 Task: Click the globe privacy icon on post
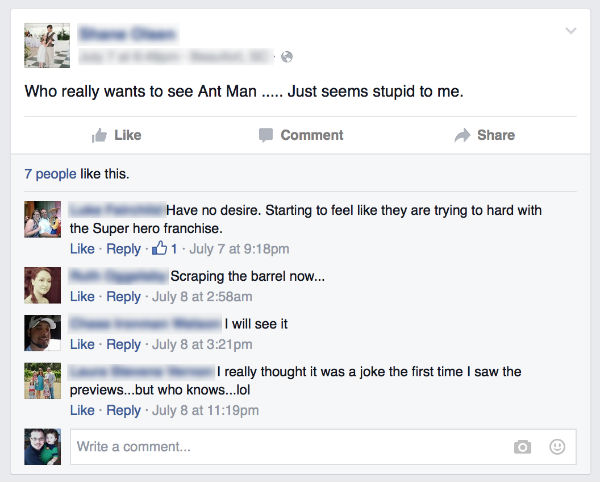[x=287, y=57]
